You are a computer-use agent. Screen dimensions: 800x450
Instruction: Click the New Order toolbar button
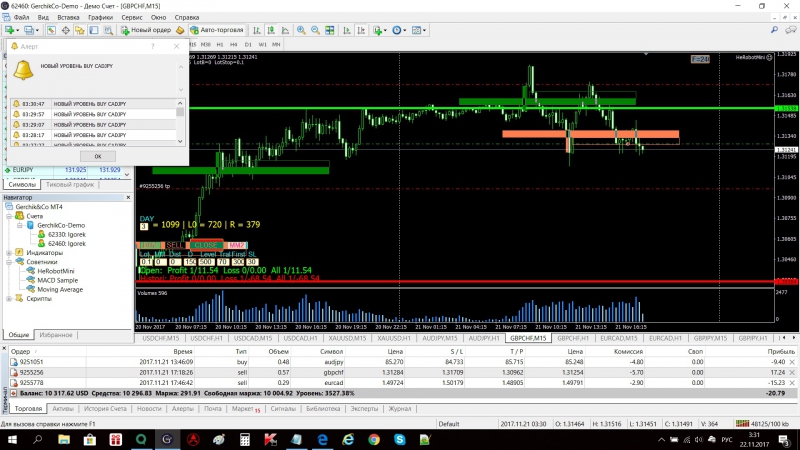click(148, 30)
